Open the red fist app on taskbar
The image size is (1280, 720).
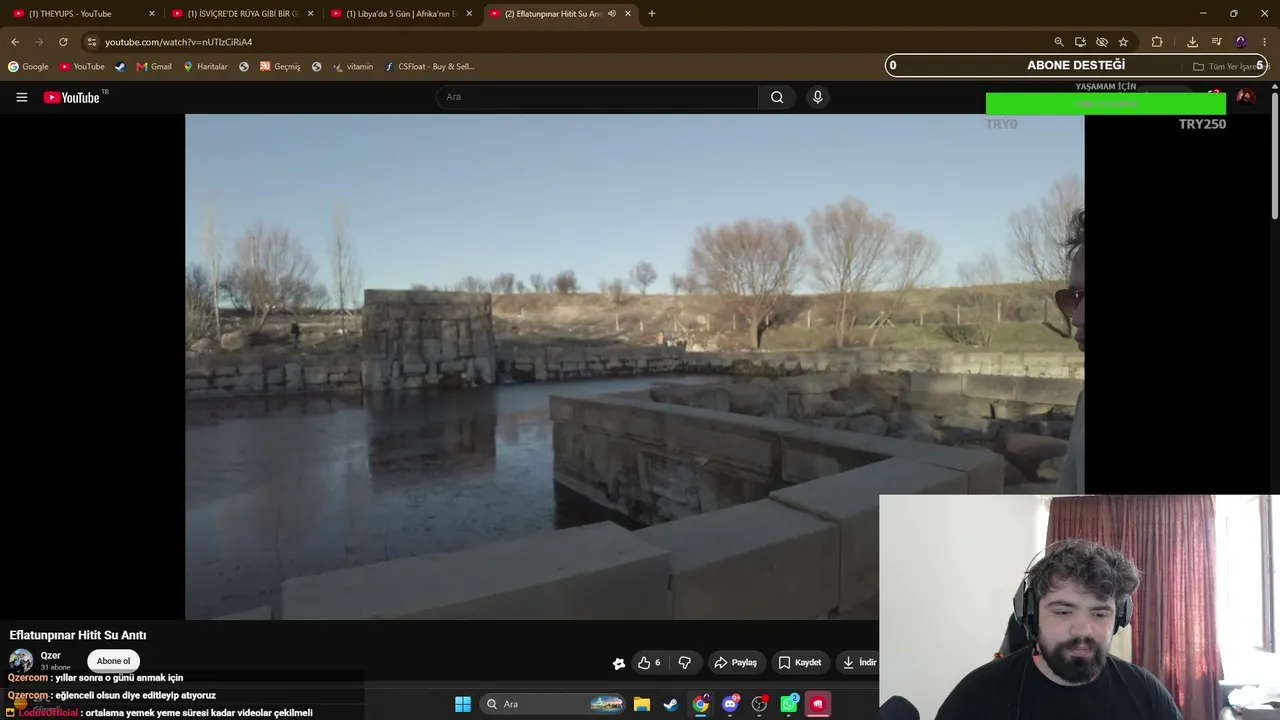pyautogui.click(x=818, y=704)
